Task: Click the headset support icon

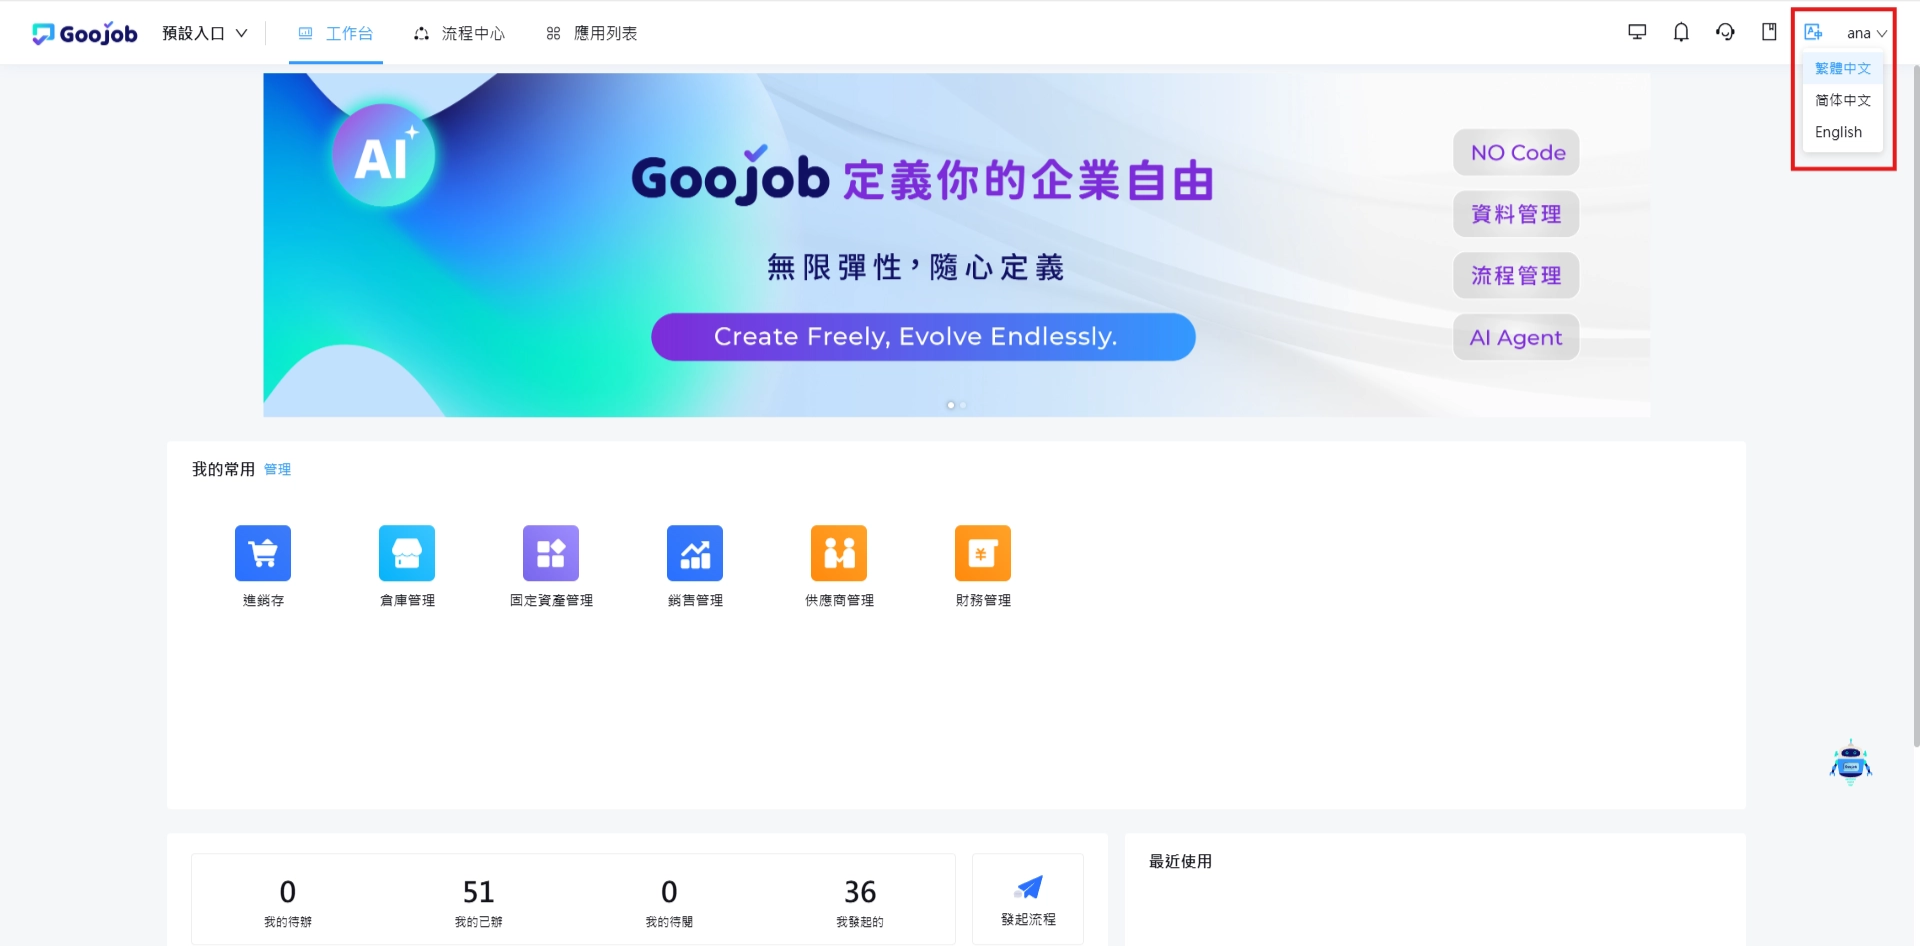Action: [1725, 32]
